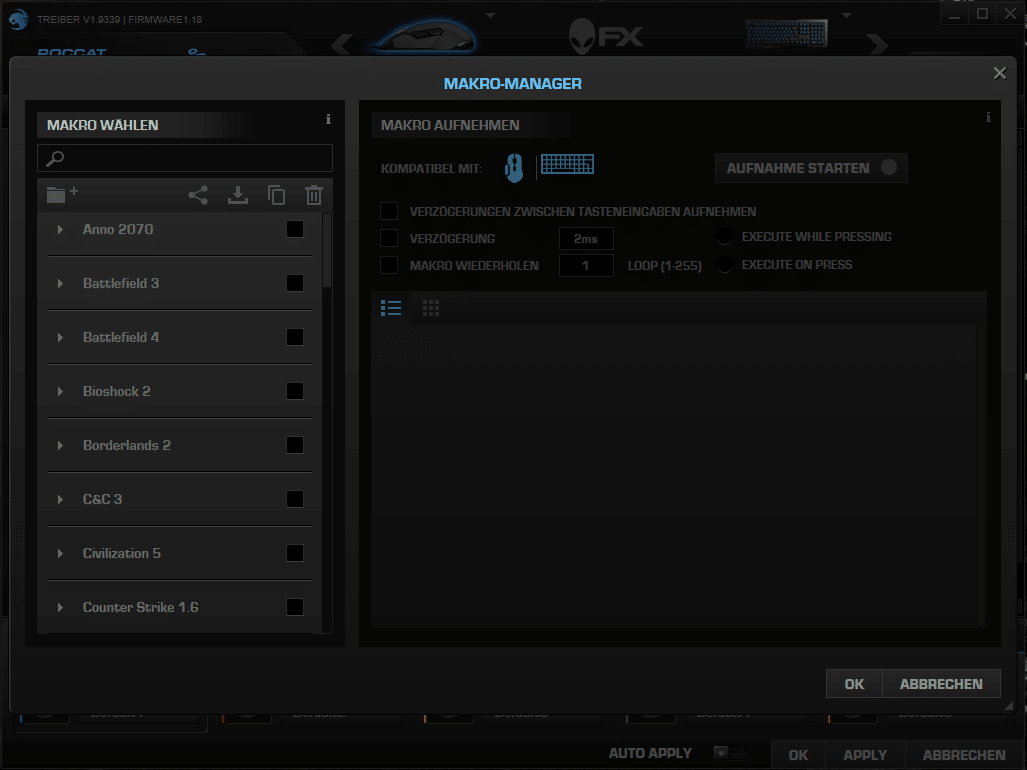Screen dimensions: 1027x770
Task: Click the new folder icon in macro list
Action: [61, 195]
